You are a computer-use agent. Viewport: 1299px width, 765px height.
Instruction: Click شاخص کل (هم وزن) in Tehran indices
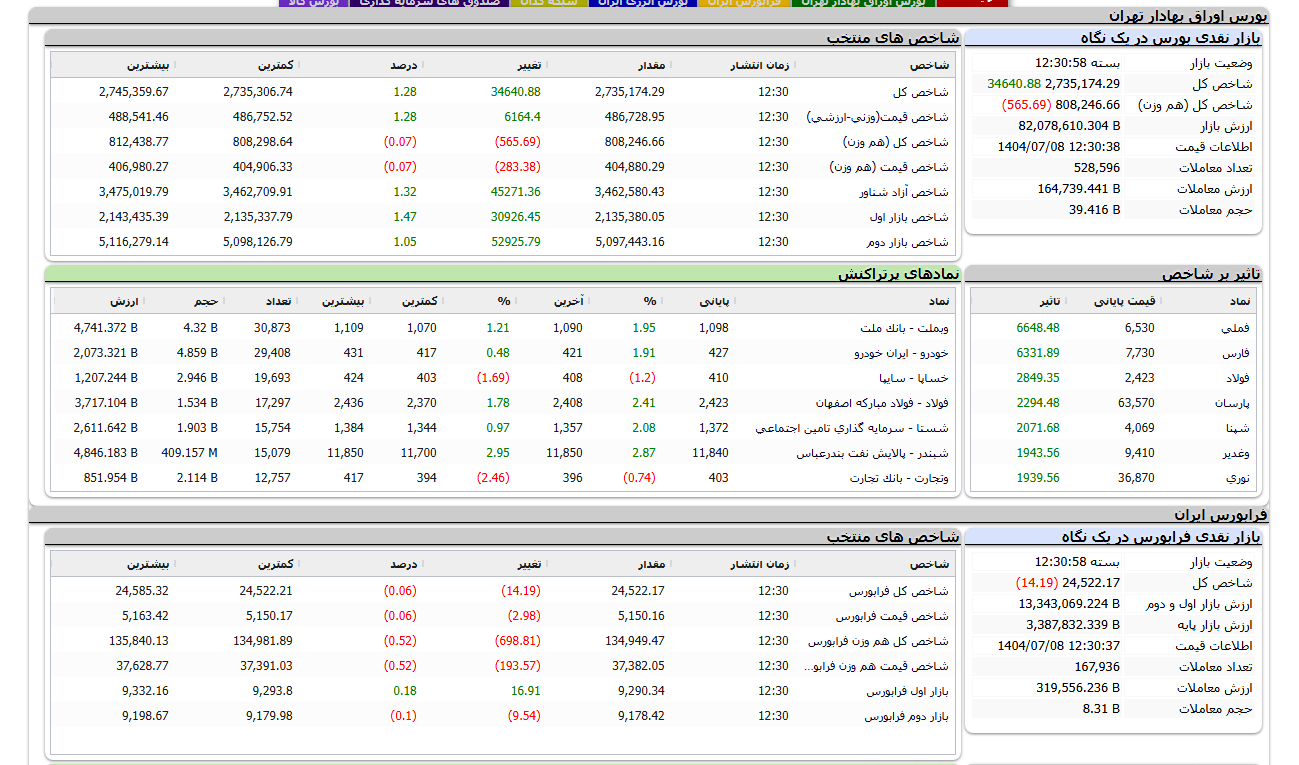(x=901, y=142)
